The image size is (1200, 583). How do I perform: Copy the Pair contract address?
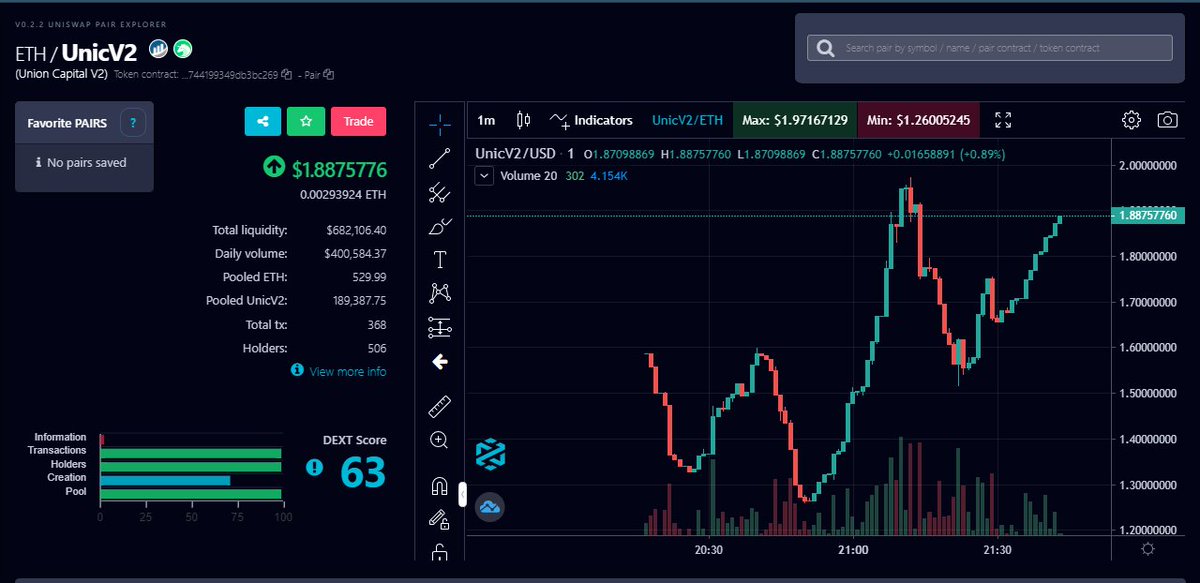coord(329,74)
